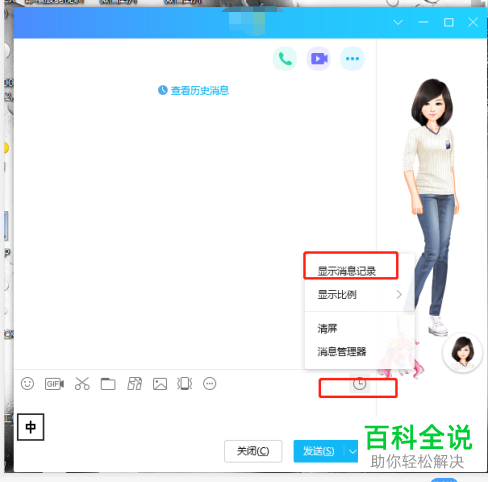This screenshot has width=488, height=482.
Task: Start a video call with the camera icon
Action: point(319,59)
